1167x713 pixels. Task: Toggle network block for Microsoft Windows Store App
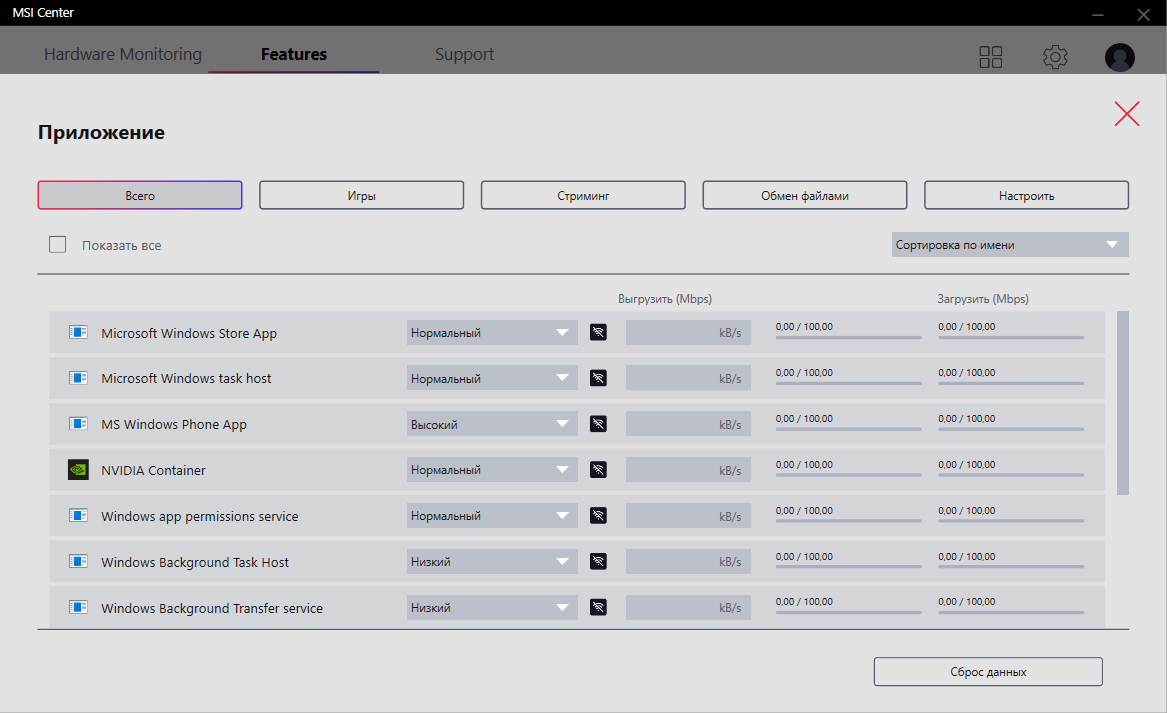click(x=598, y=332)
